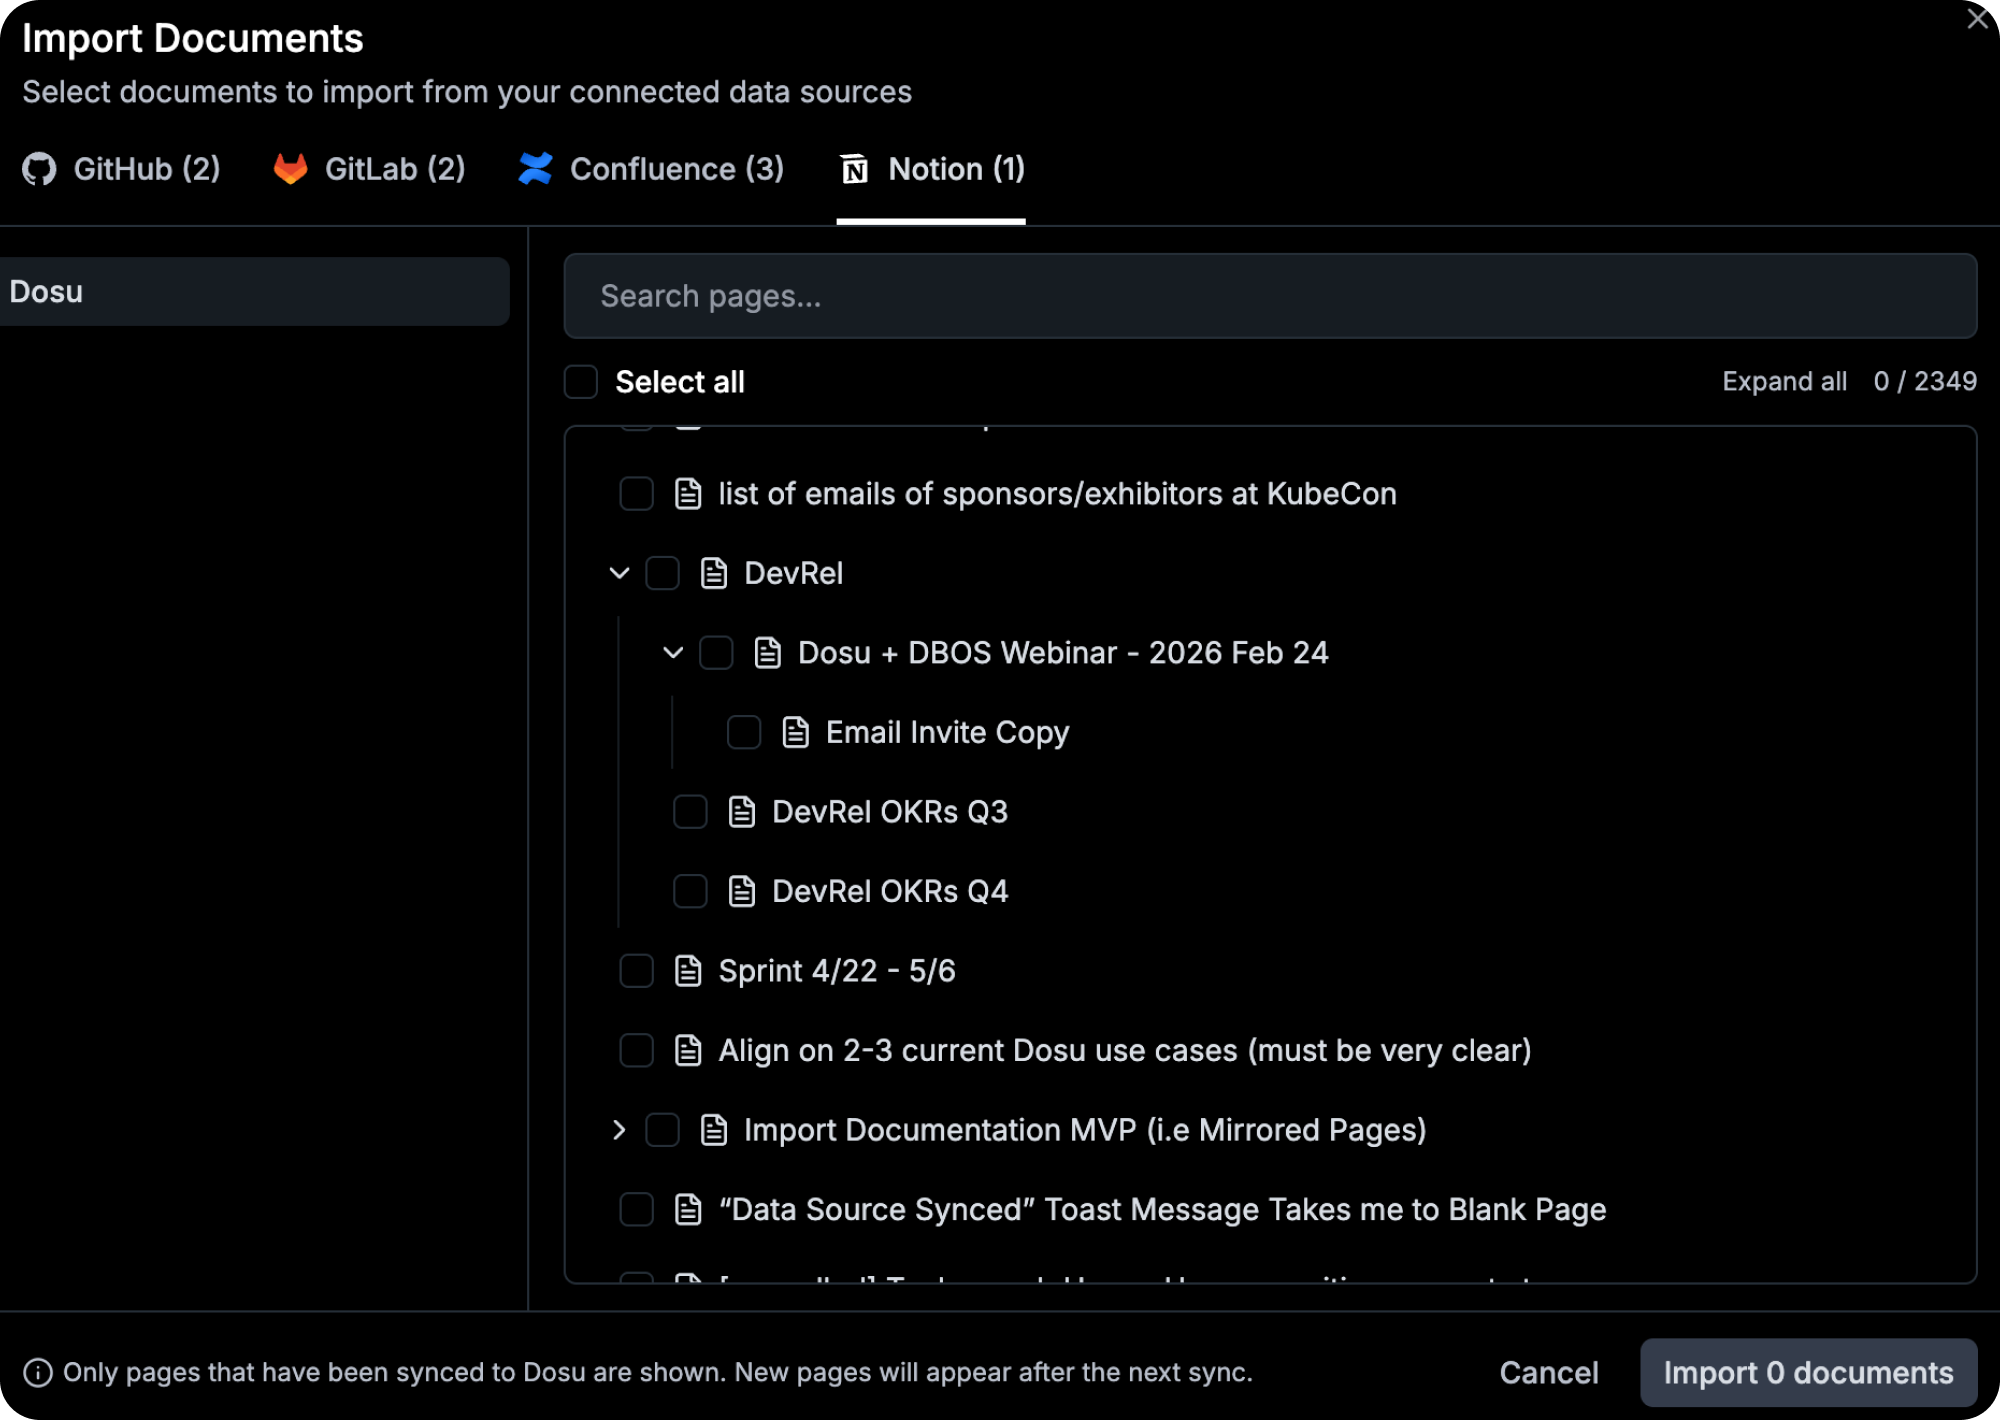2000x1420 pixels.
Task: Click the GitLab fox icon
Action: (289, 169)
